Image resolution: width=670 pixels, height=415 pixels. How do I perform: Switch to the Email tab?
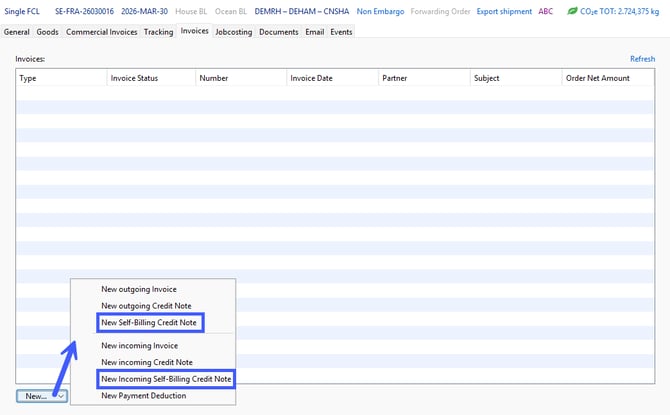pos(314,32)
